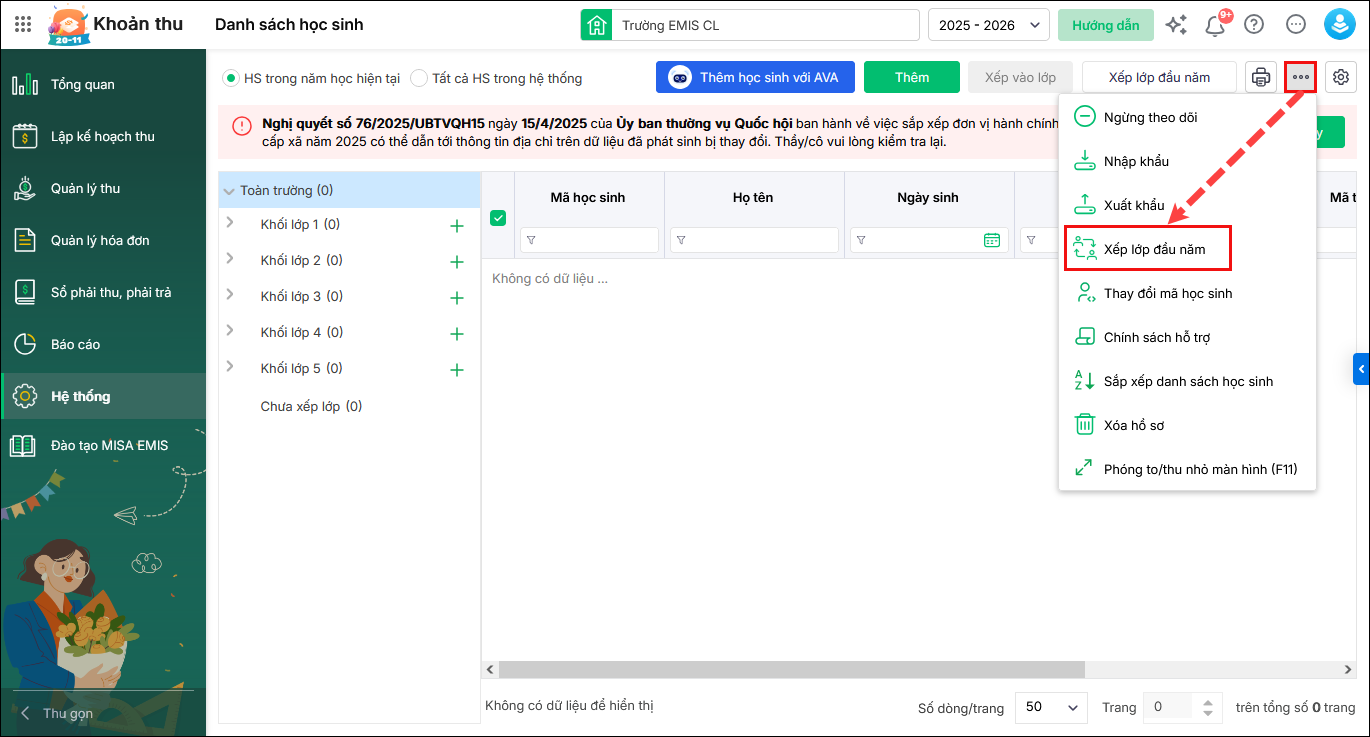
Task: Open the settings gear beside the ellipsis
Action: (x=1341, y=77)
